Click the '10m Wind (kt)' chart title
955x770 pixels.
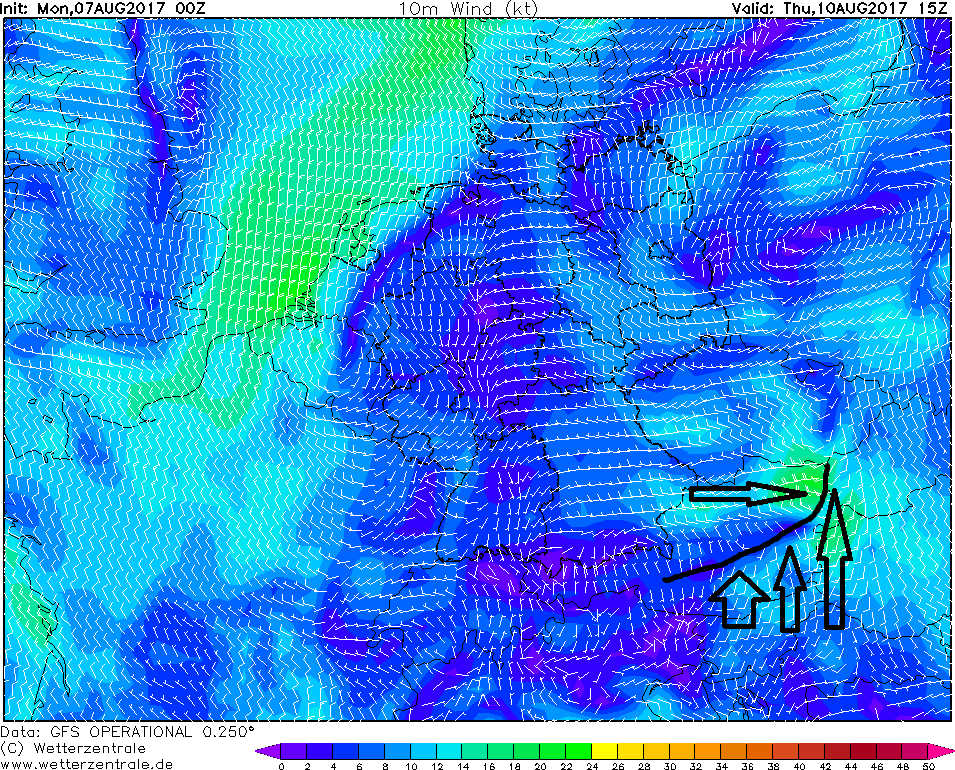468,9
